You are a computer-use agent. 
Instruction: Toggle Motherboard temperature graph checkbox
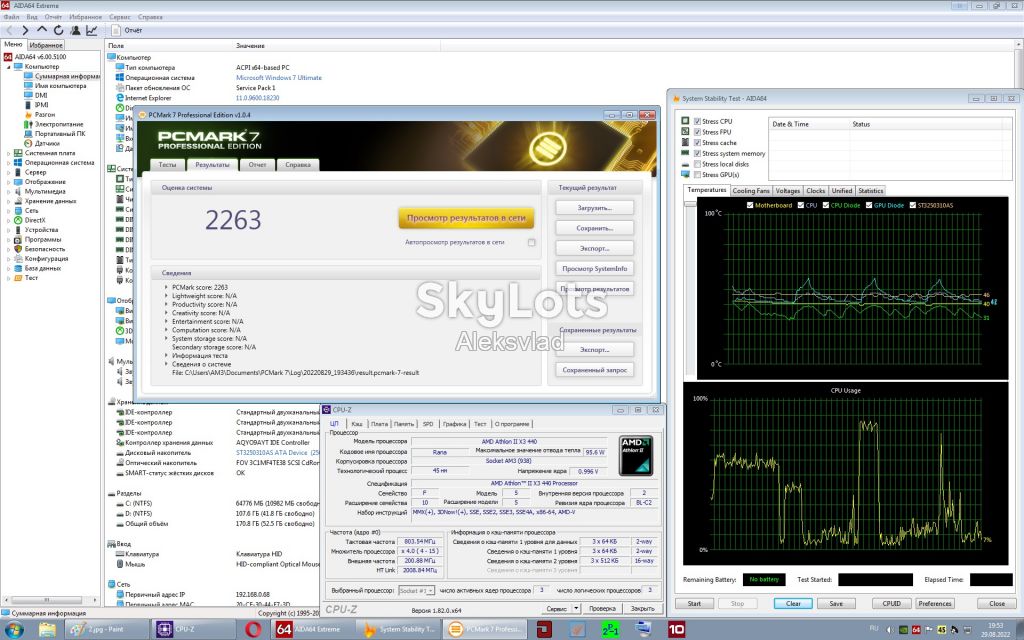pyautogui.click(x=750, y=205)
